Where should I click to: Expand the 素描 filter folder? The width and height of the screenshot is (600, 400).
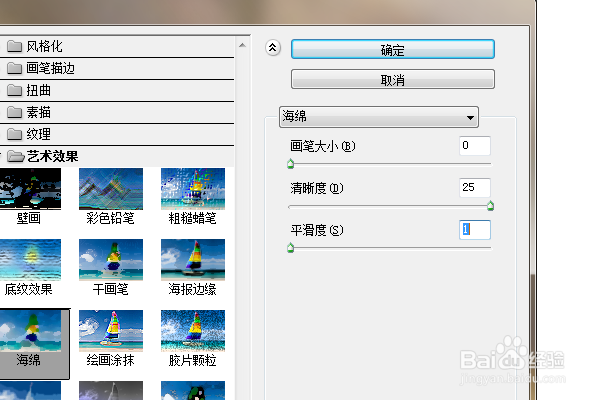pos(117,113)
